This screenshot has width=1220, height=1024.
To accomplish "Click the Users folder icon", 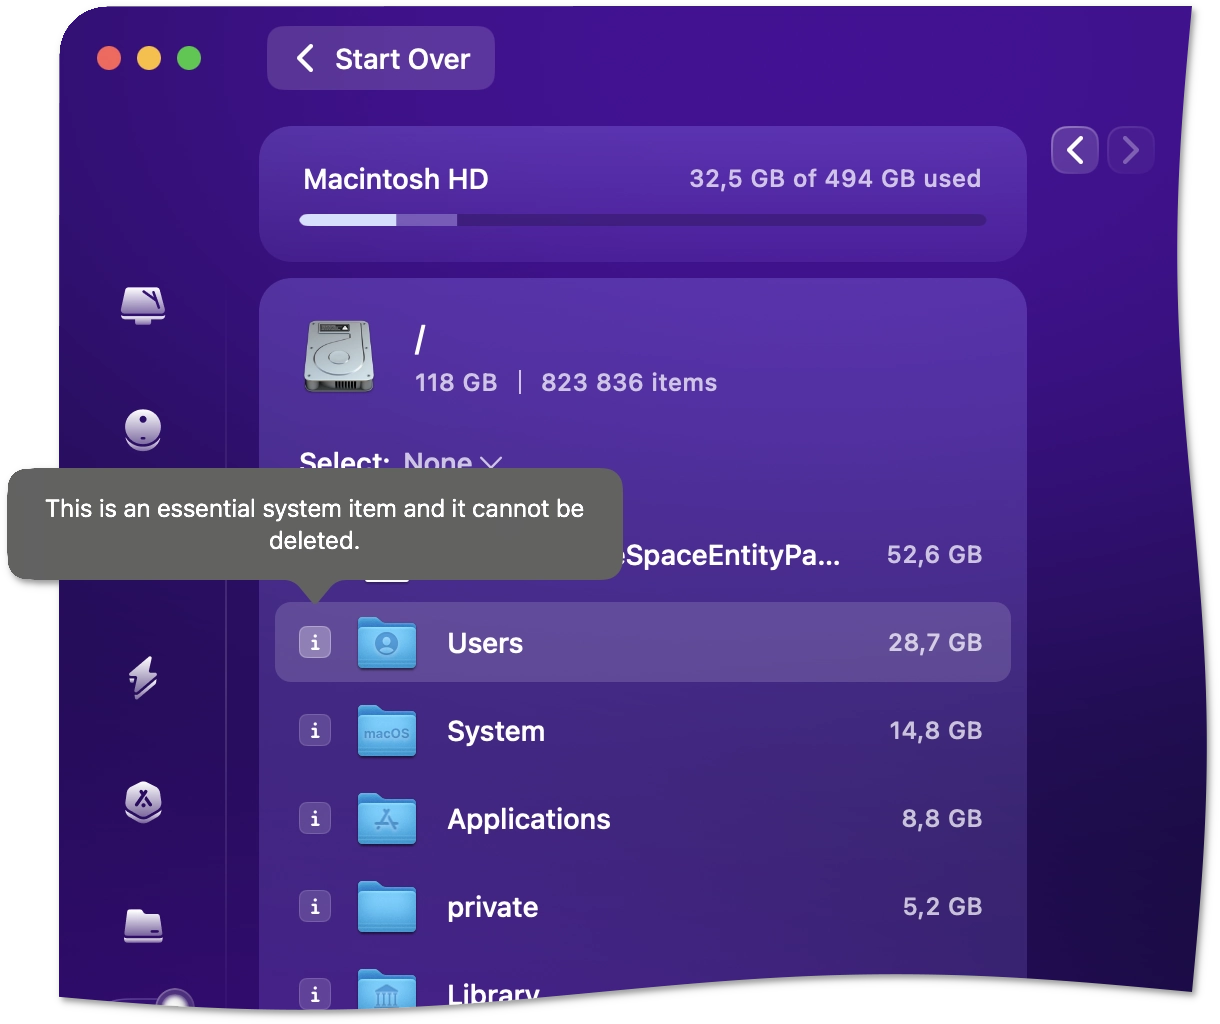I will (387, 642).
